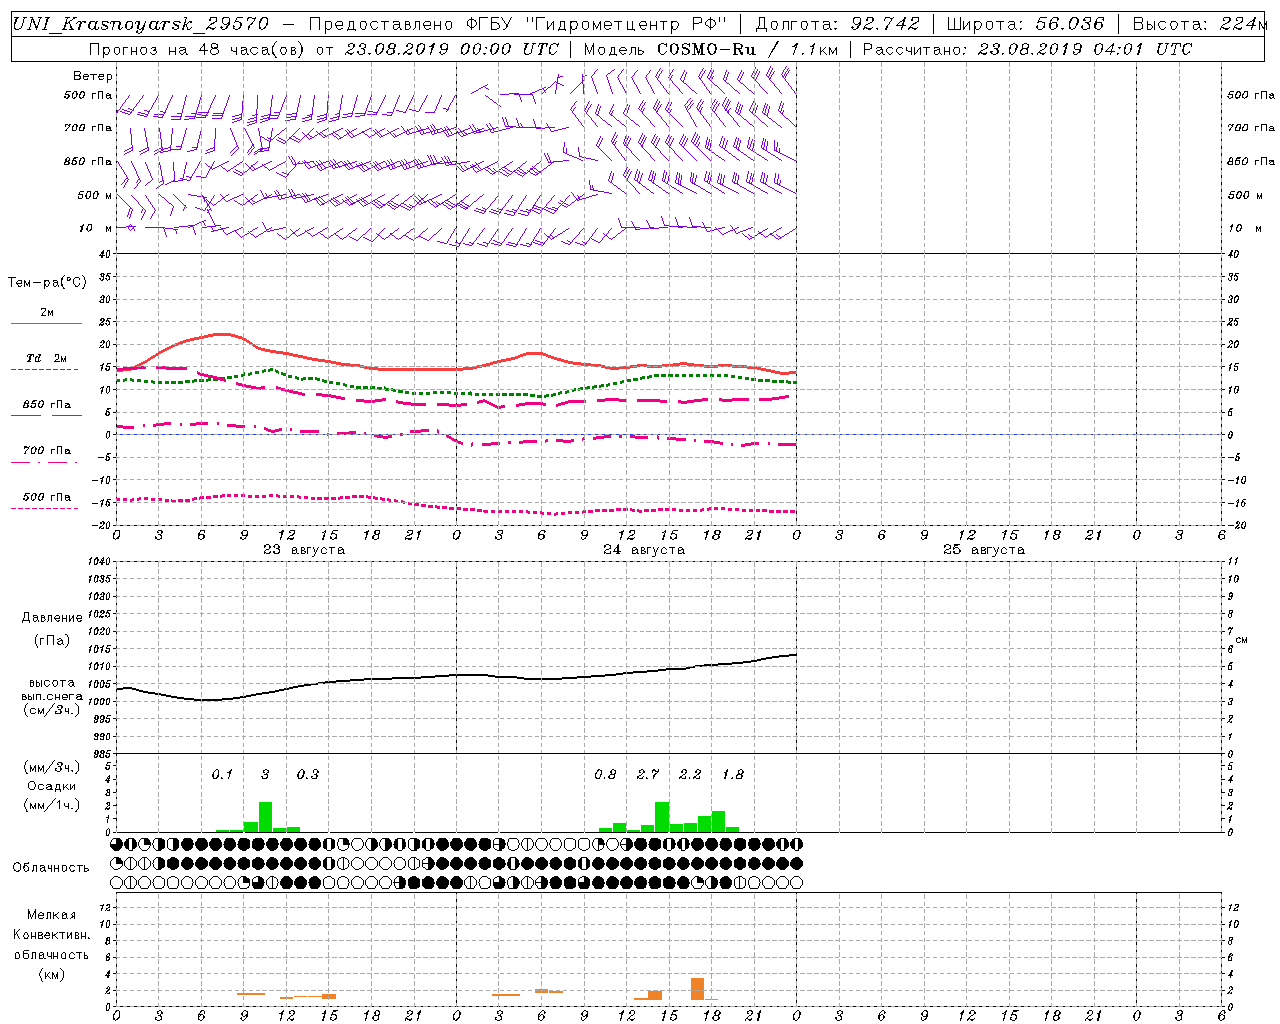Click the tallest orange convective cloud bar
The image size is (1280, 1024).
pos(697,989)
